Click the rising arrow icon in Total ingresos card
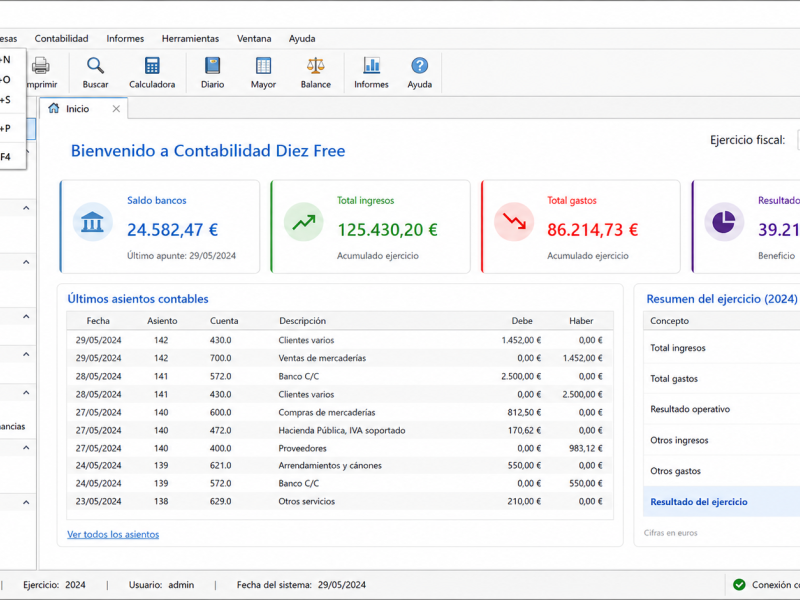 click(x=304, y=222)
